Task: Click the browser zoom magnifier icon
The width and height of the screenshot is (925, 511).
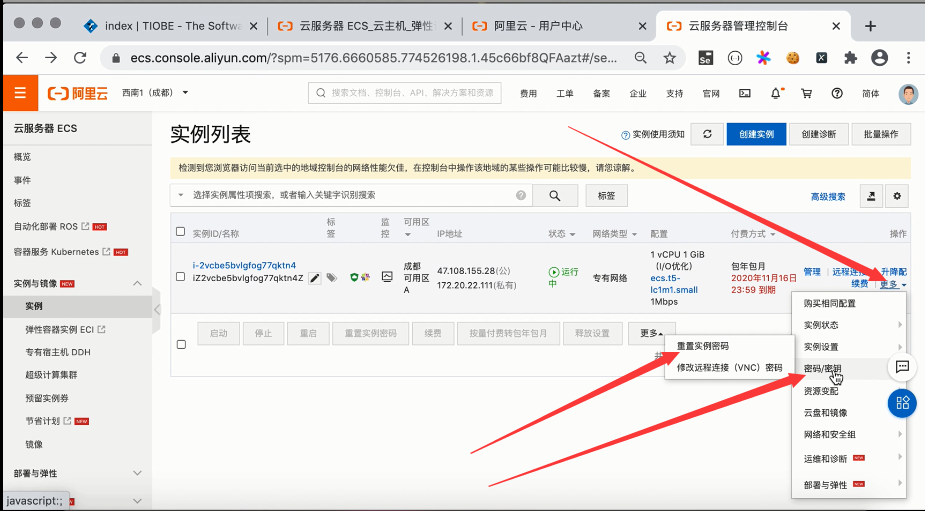Action: click(x=640, y=58)
